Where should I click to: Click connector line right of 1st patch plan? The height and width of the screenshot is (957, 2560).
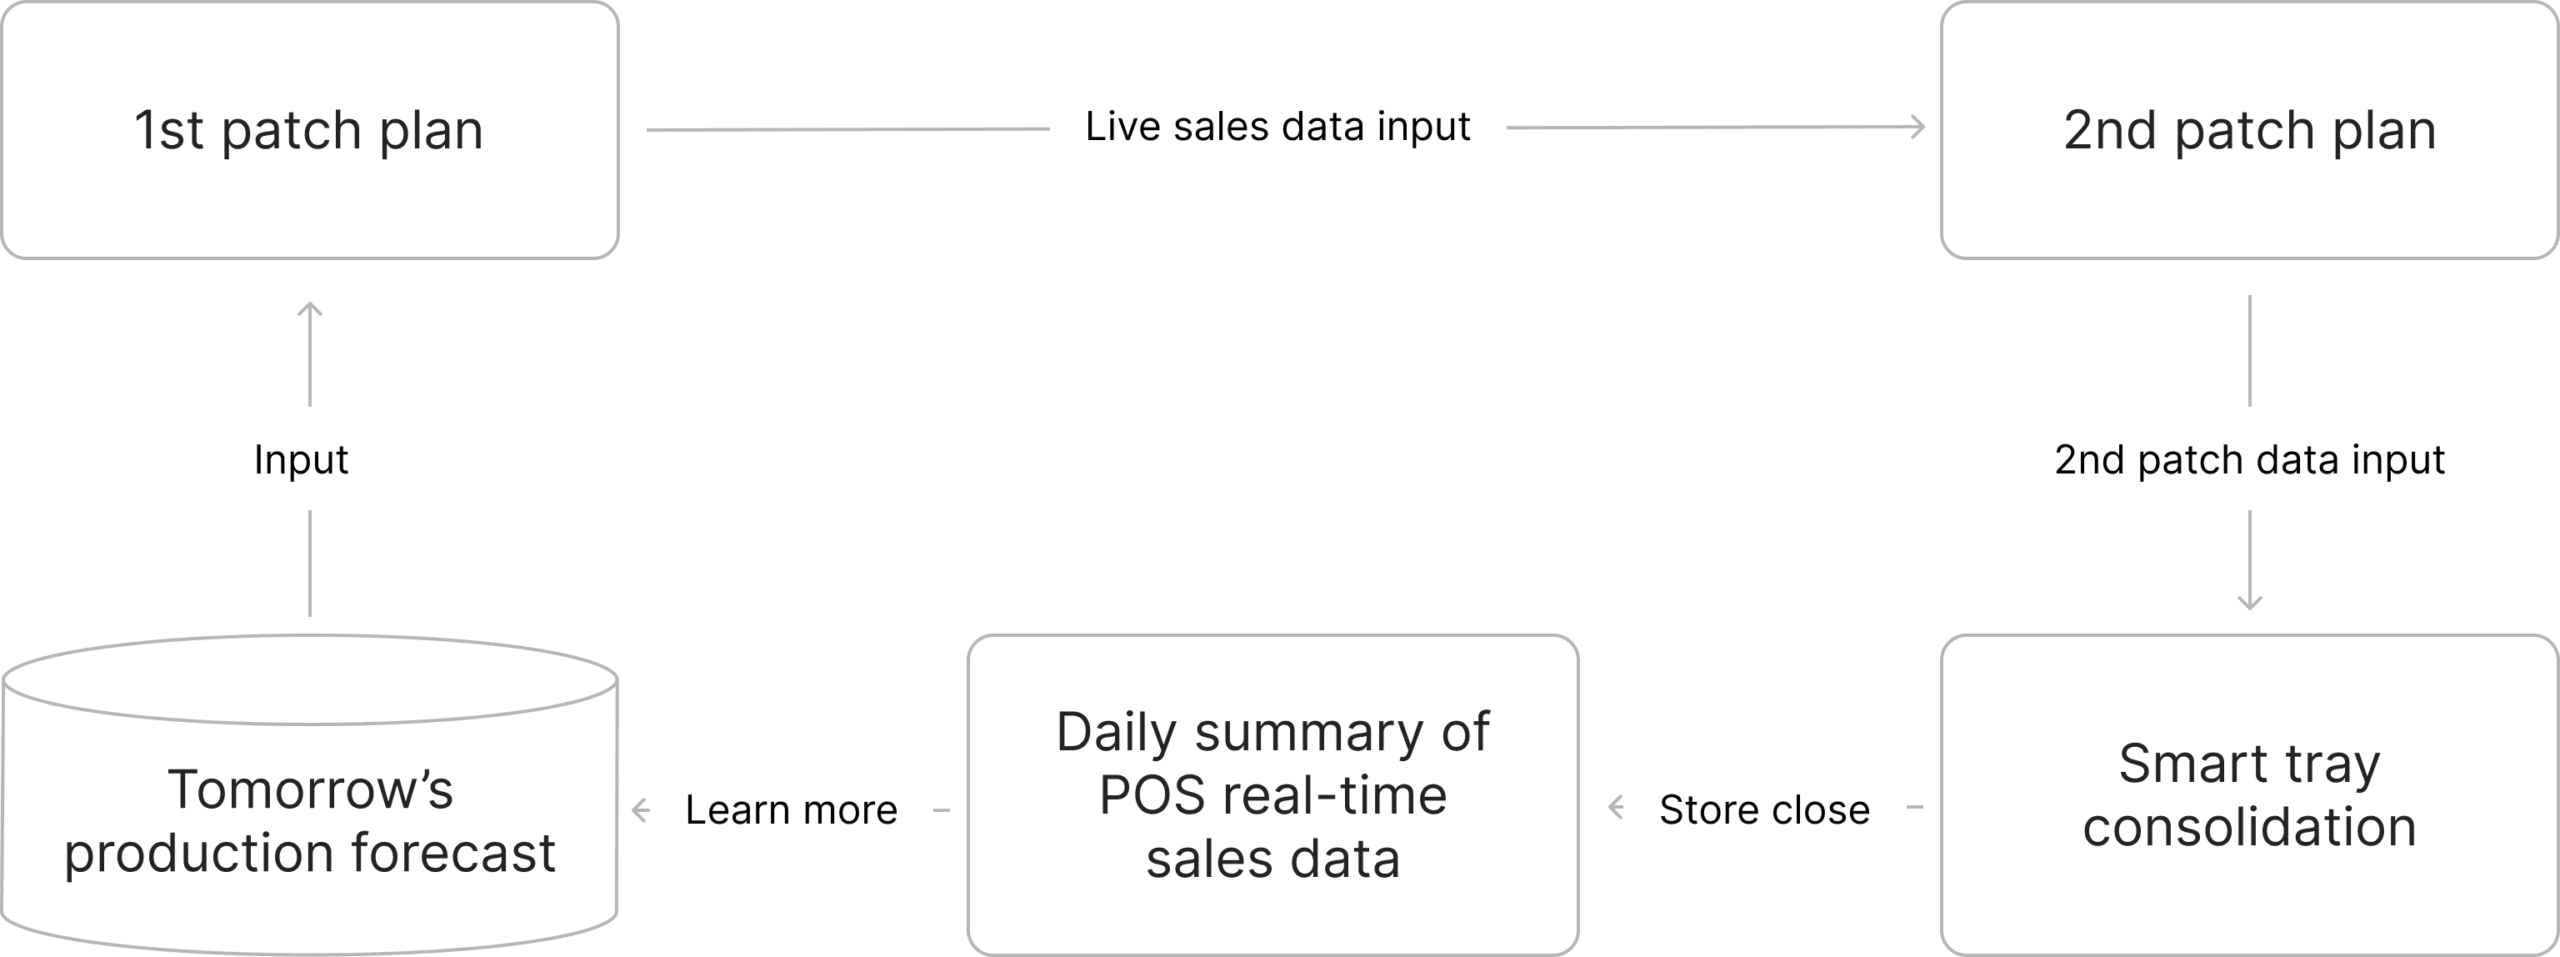pos(848,129)
